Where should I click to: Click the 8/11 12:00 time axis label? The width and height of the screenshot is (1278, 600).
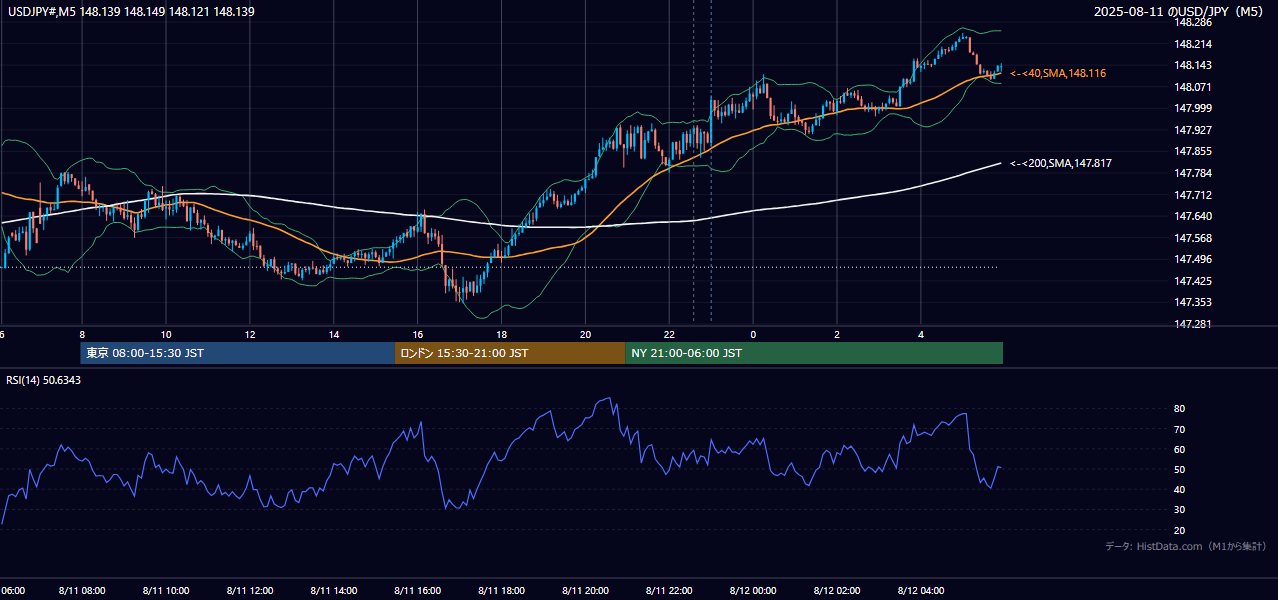(250, 590)
